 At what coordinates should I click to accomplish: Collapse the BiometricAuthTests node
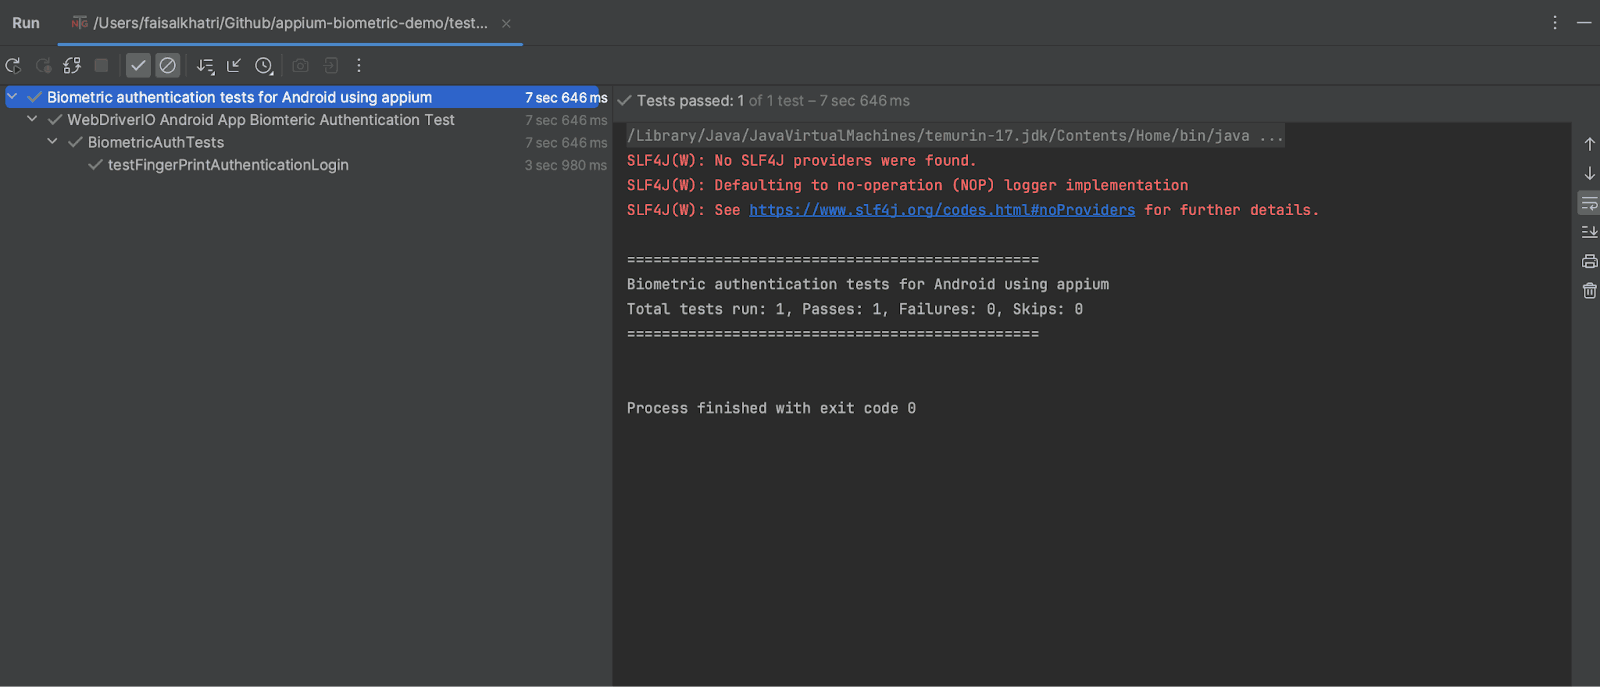pos(52,142)
